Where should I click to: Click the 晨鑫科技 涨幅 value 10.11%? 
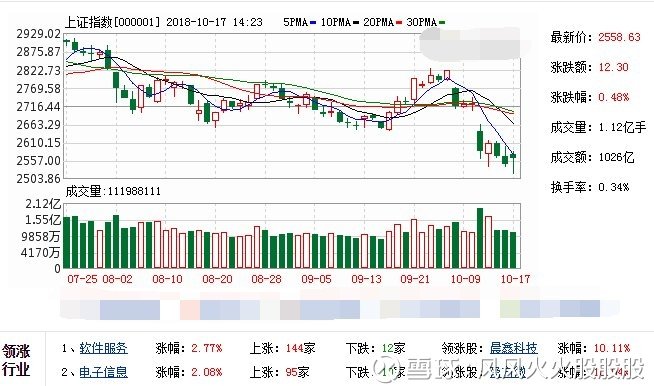tap(612, 348)
